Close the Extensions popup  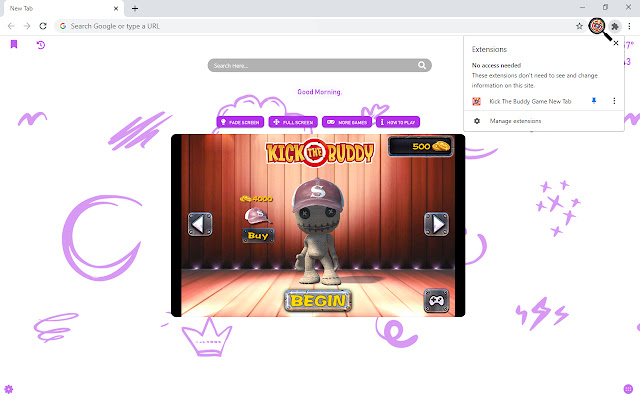616,43
